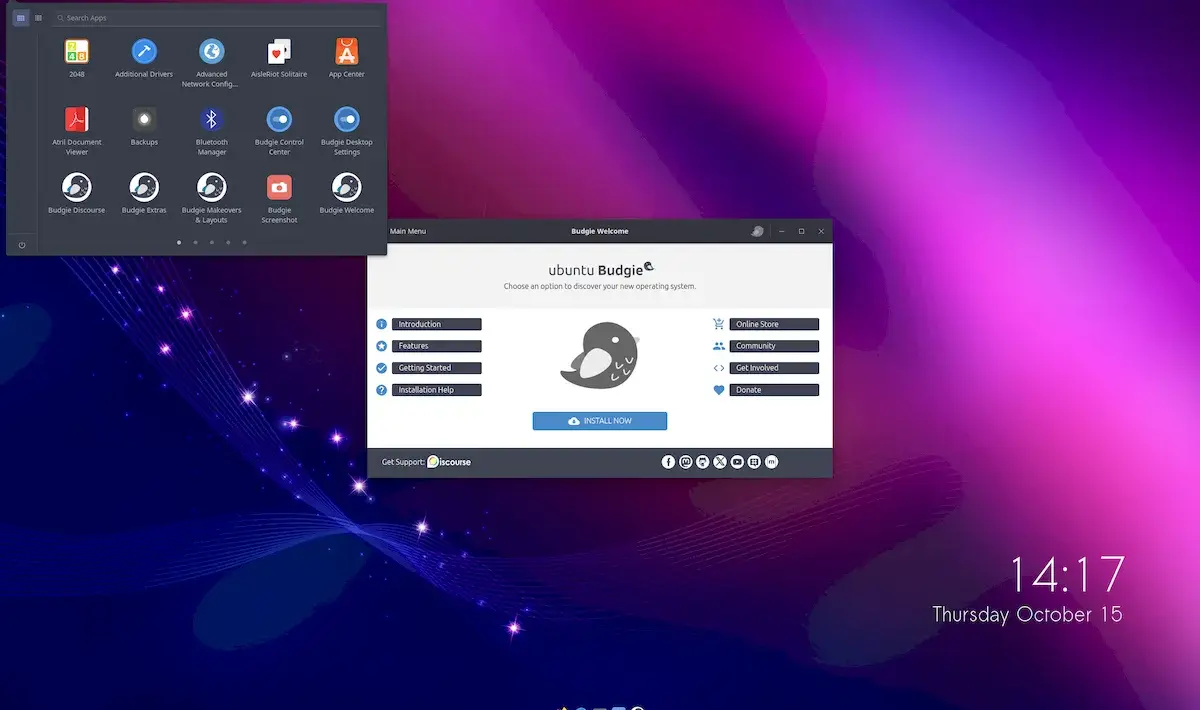Open the GitHub social link
The height and width of the screenshot is (710, 1200).
(703, 462)
